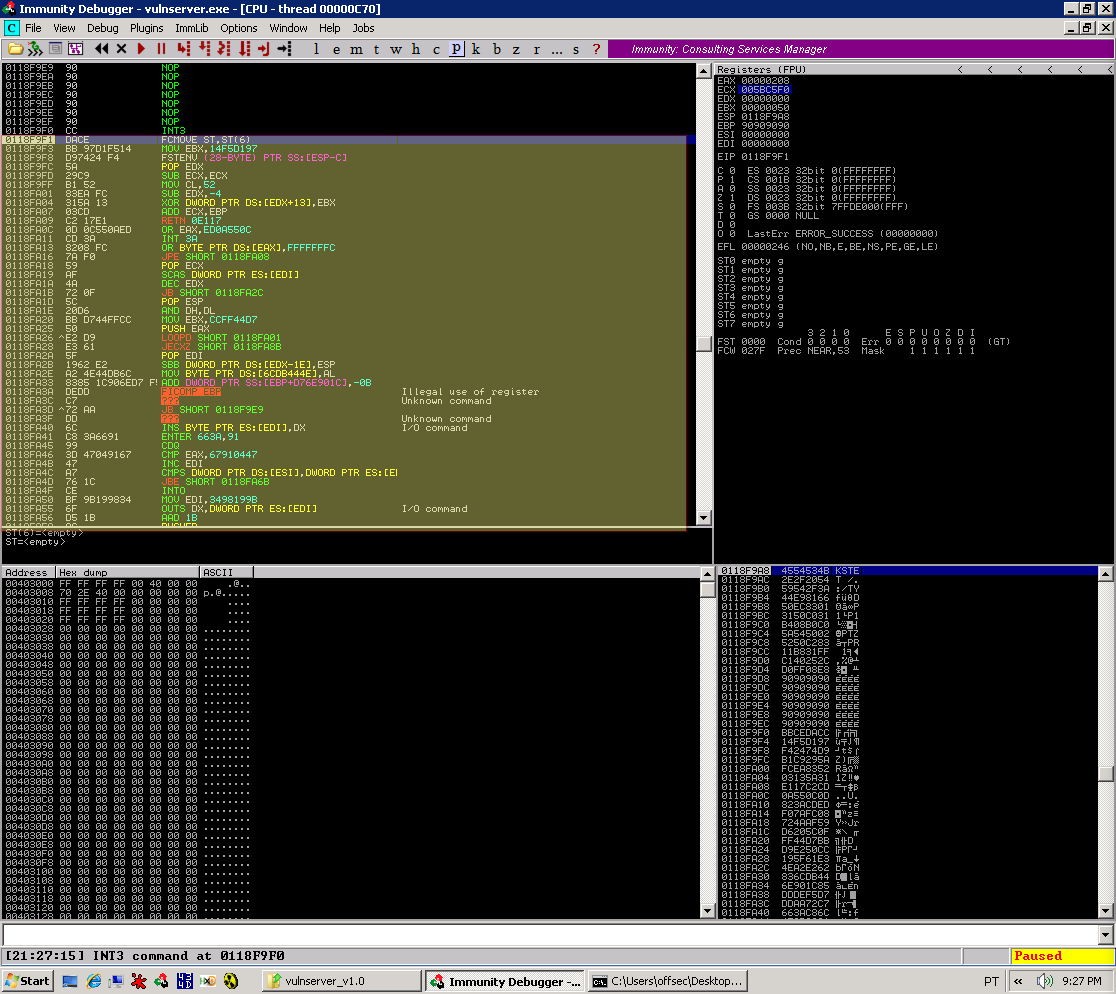Click the Step over toolbar icon

[204, 48]
